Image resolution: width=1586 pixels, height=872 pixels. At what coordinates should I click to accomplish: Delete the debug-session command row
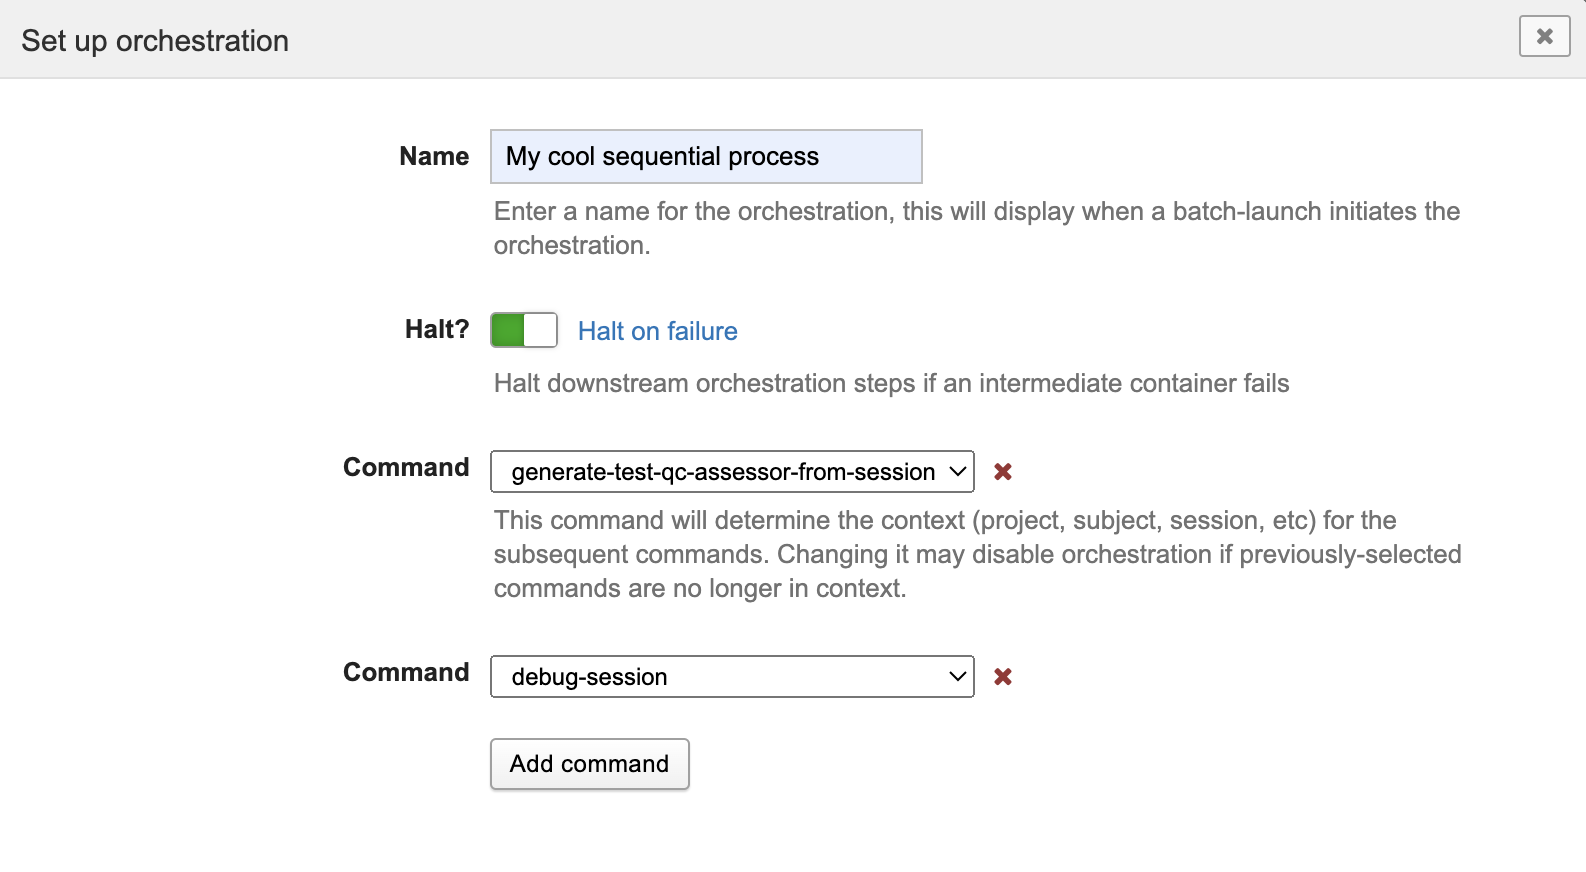click(x=1003, y=677)
